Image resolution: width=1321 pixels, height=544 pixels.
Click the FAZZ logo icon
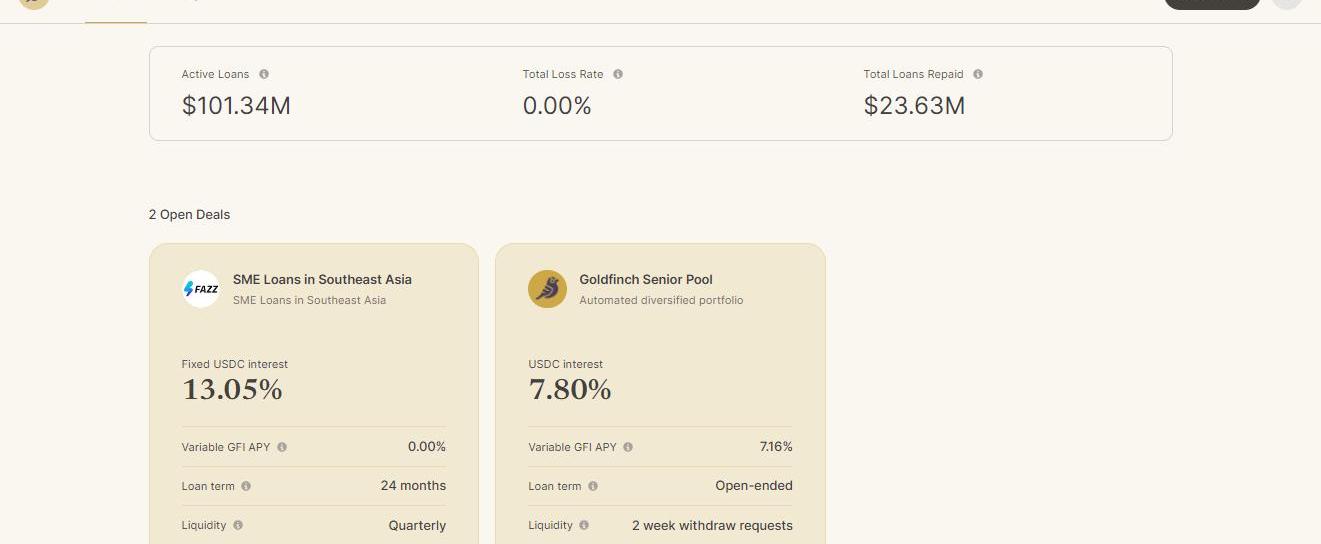click(x=201, y=289)
